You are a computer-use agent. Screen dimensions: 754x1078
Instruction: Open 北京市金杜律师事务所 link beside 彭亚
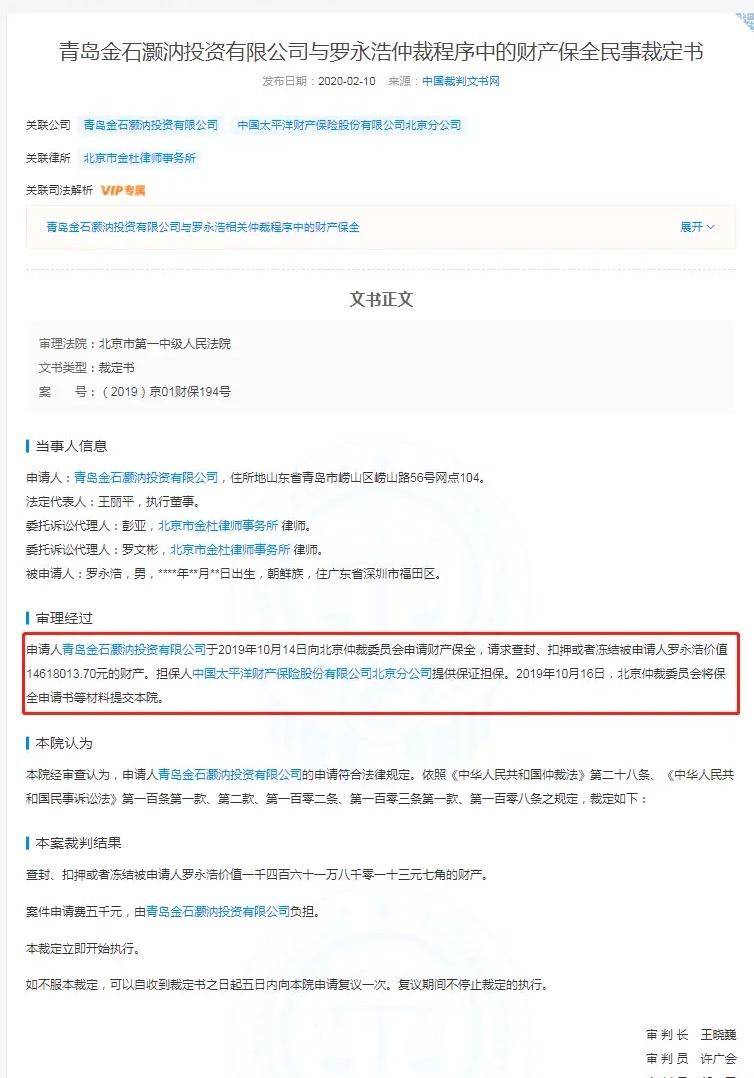(218, 526)
